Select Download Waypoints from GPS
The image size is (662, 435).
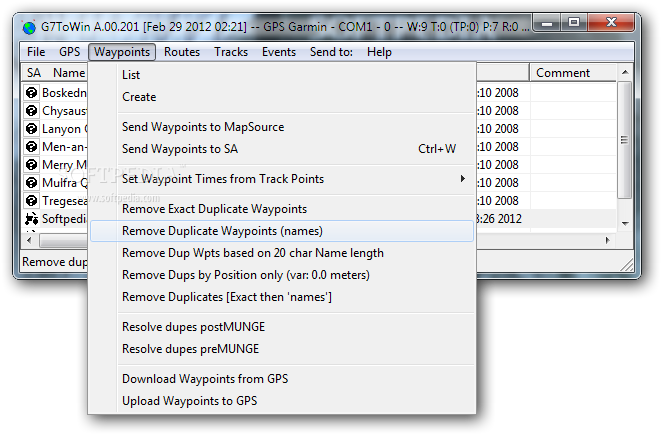(282, 379)
